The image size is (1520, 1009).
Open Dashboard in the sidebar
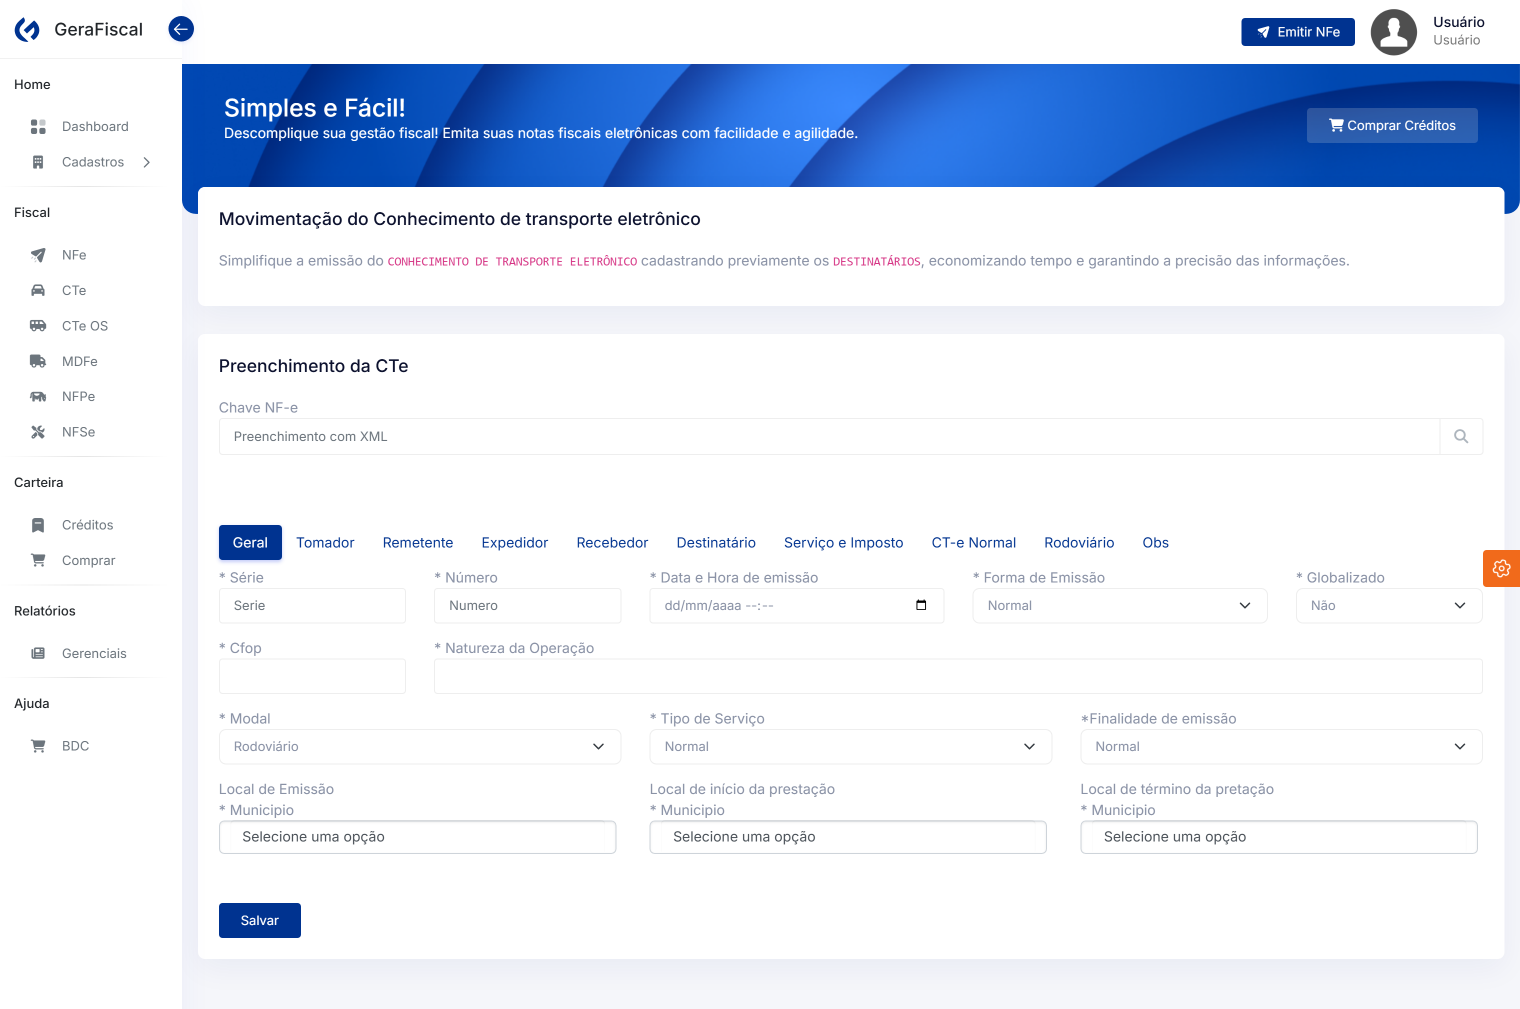click(x=95, y=127)
